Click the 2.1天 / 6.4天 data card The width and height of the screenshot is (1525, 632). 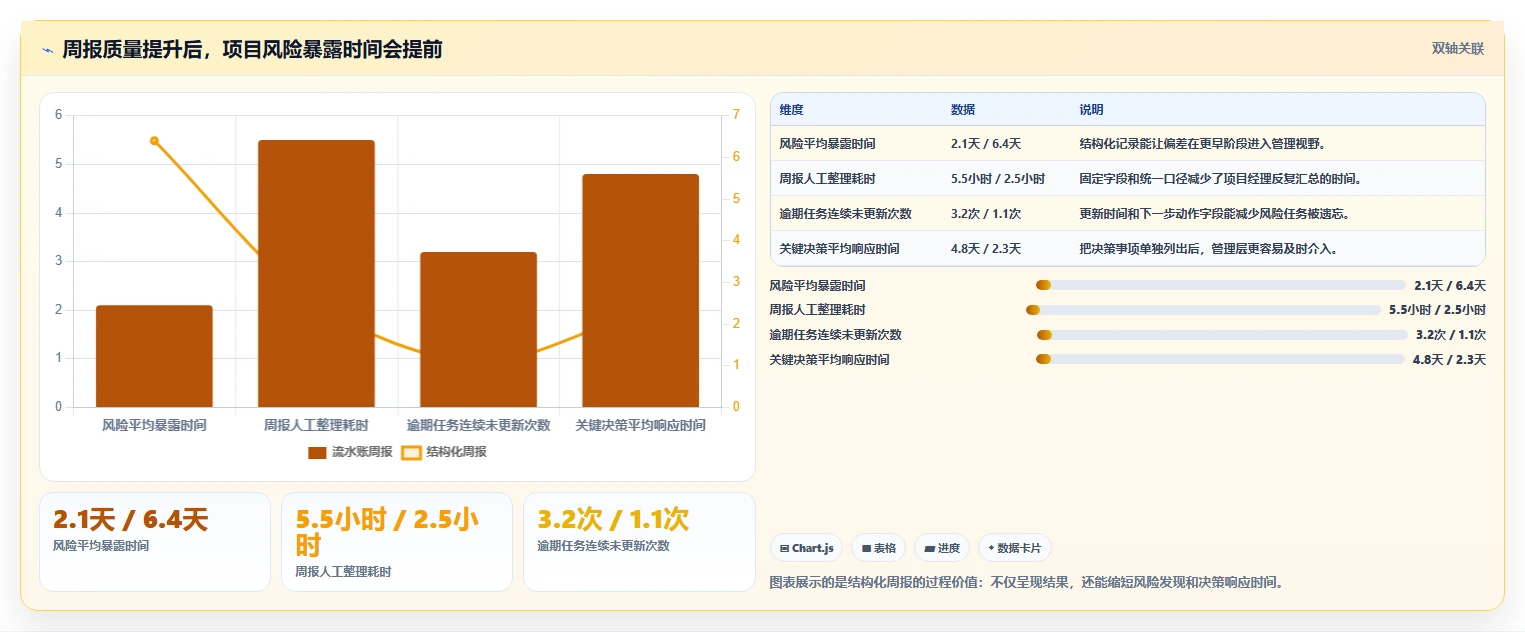pyautogui.click(x=155, y=542)
